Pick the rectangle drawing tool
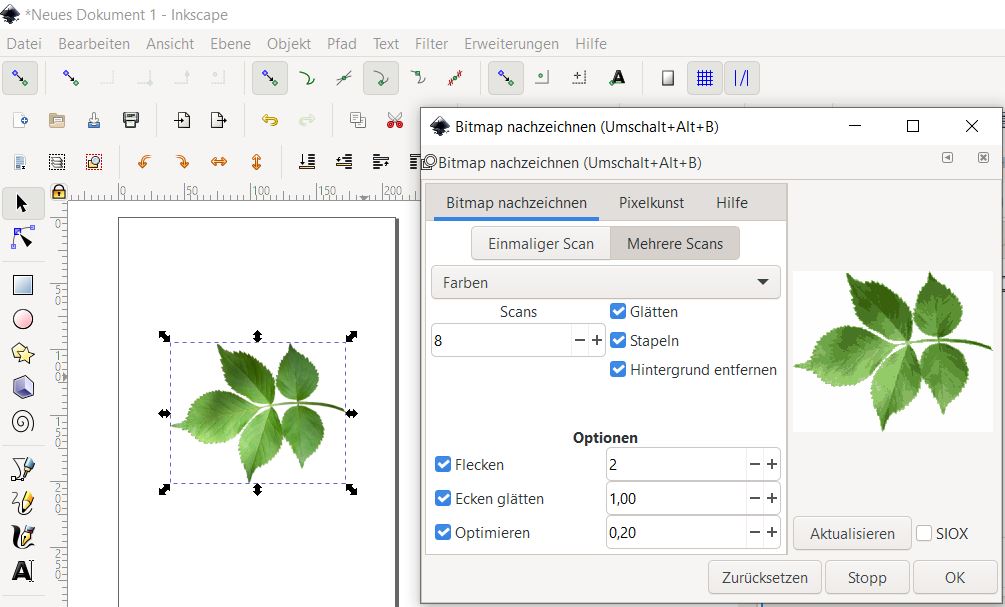The width and height of the screenshot is (1005, 607). click(x=22, y=286)
